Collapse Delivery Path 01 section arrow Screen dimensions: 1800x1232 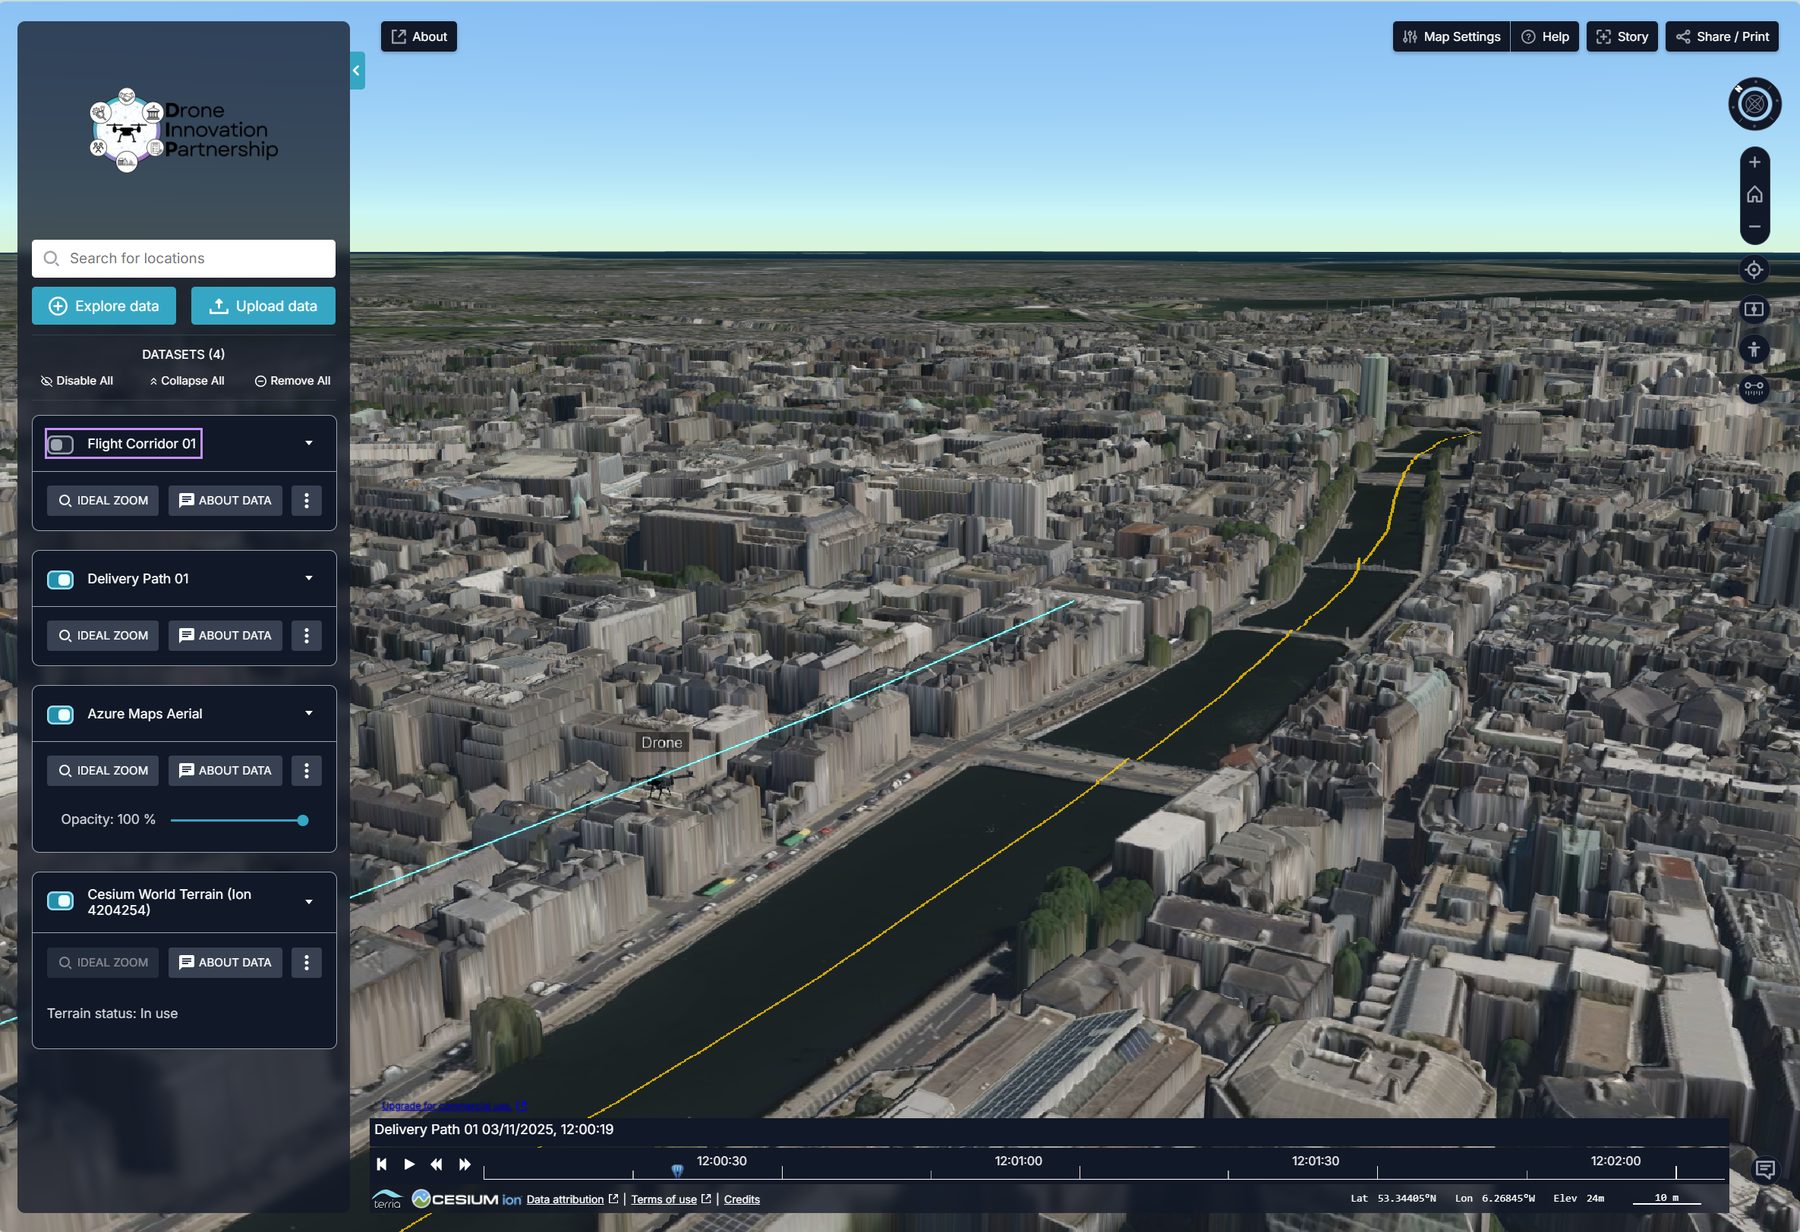tap(309, 578)
